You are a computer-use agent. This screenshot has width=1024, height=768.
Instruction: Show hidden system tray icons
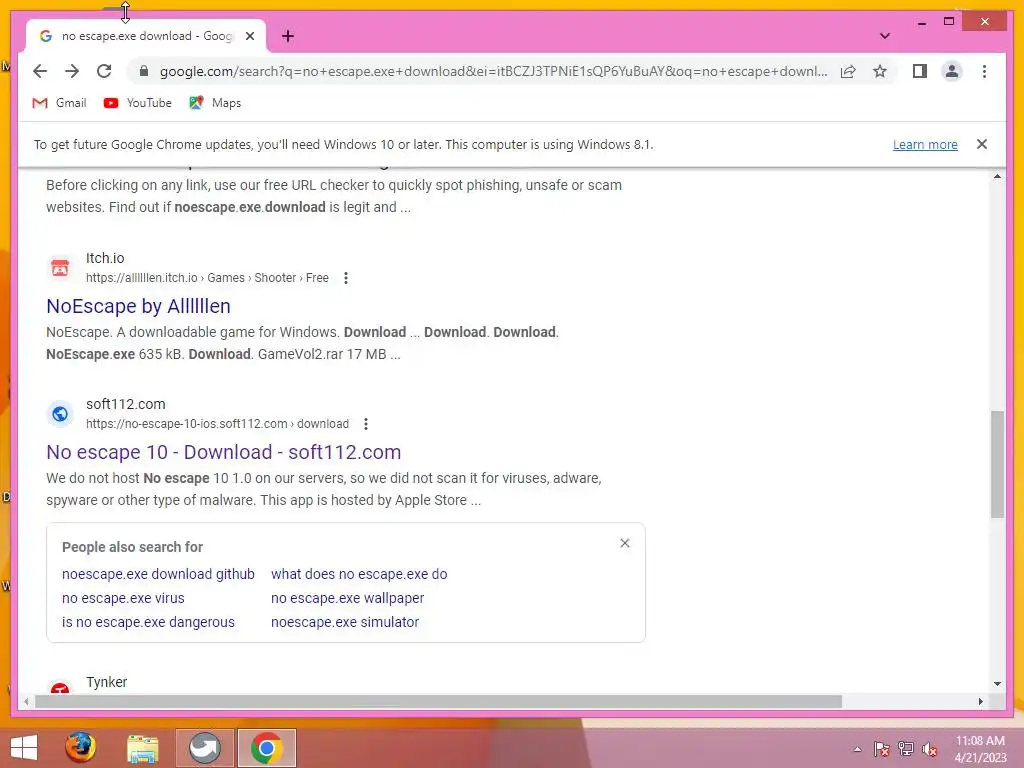point(857,749)
